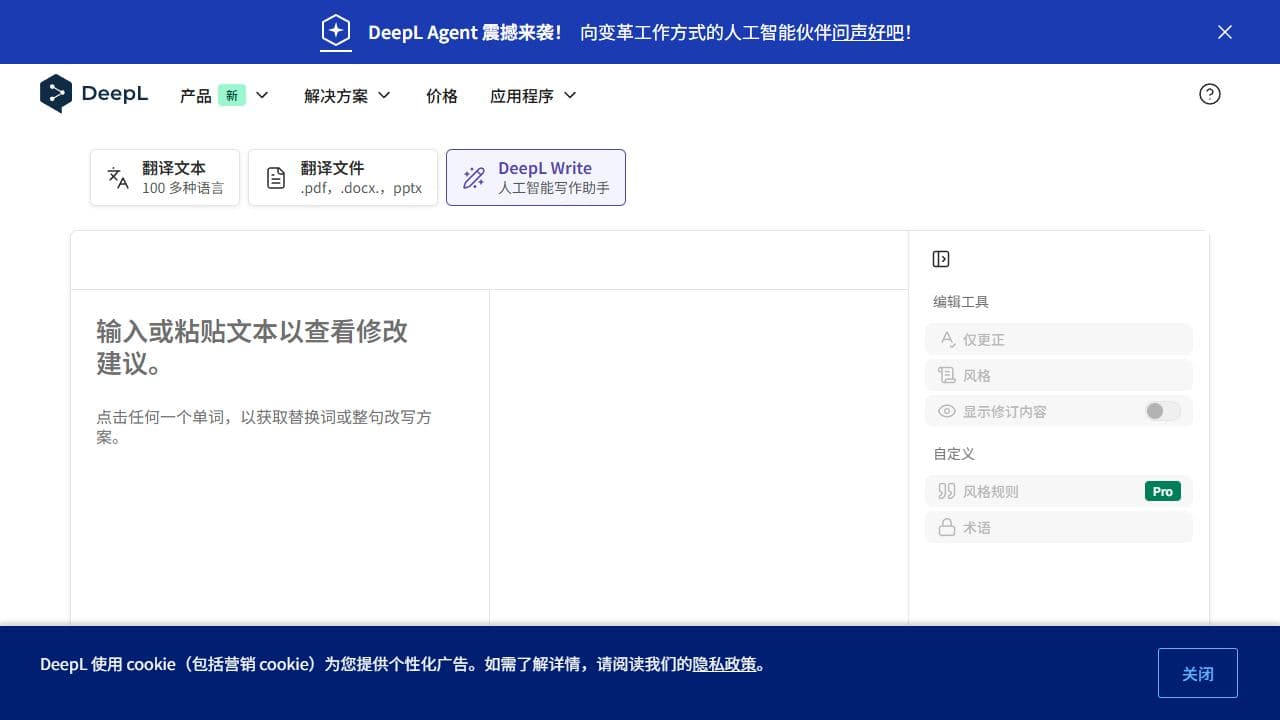
Task: Click the eye icon beside 显示修订内容
Action: (946, 411)
